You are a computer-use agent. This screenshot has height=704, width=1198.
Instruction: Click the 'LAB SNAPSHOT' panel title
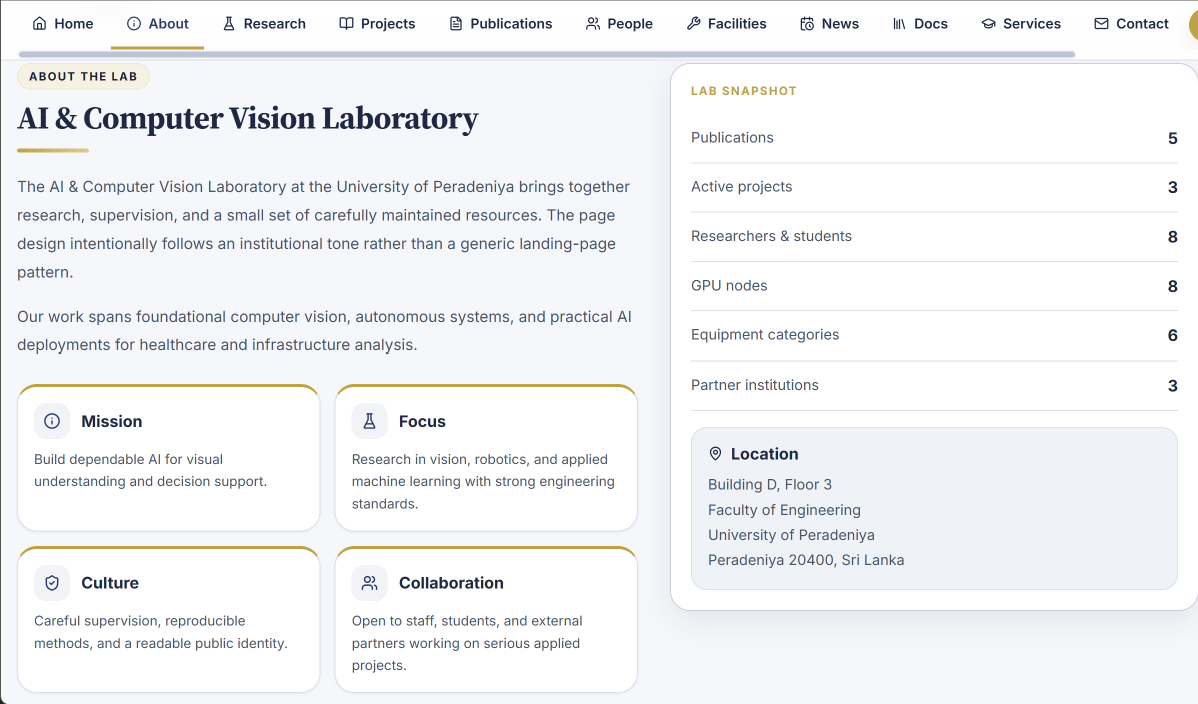[x=743, y=91]
